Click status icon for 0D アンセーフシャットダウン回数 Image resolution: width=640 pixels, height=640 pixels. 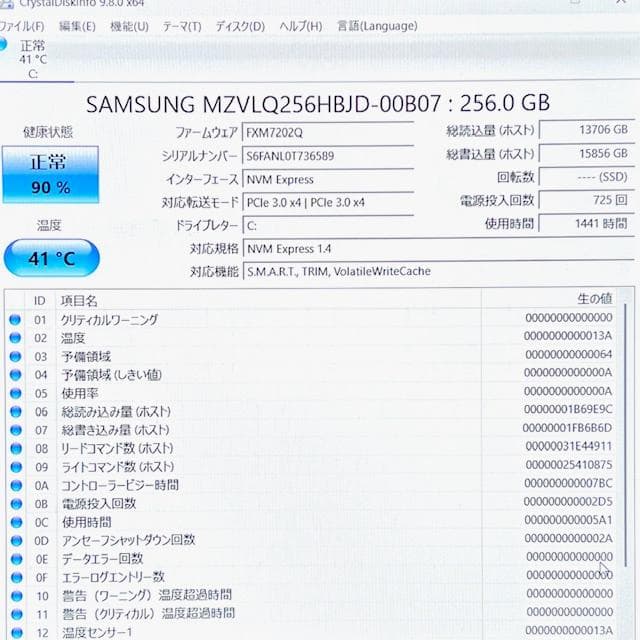pos(16,541)
